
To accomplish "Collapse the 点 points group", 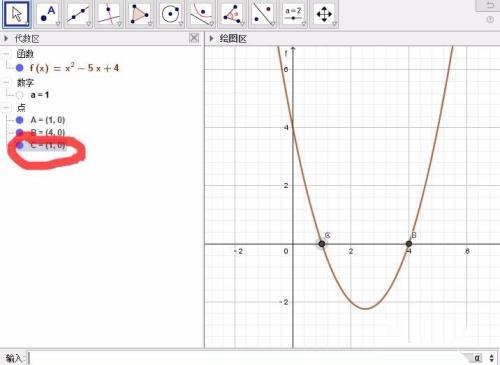I will click(6, 107).
